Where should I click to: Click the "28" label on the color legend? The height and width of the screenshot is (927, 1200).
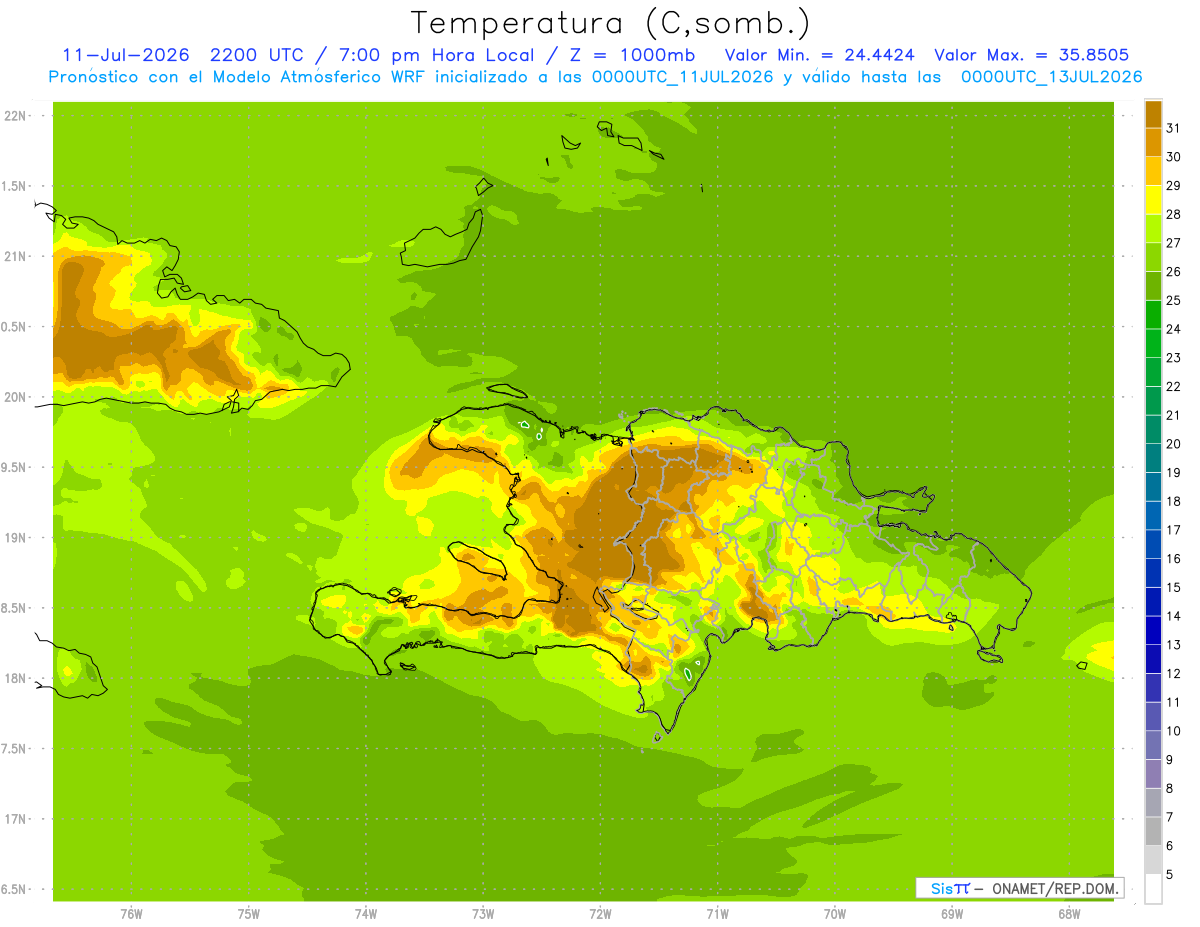[x=1173, y=214]
